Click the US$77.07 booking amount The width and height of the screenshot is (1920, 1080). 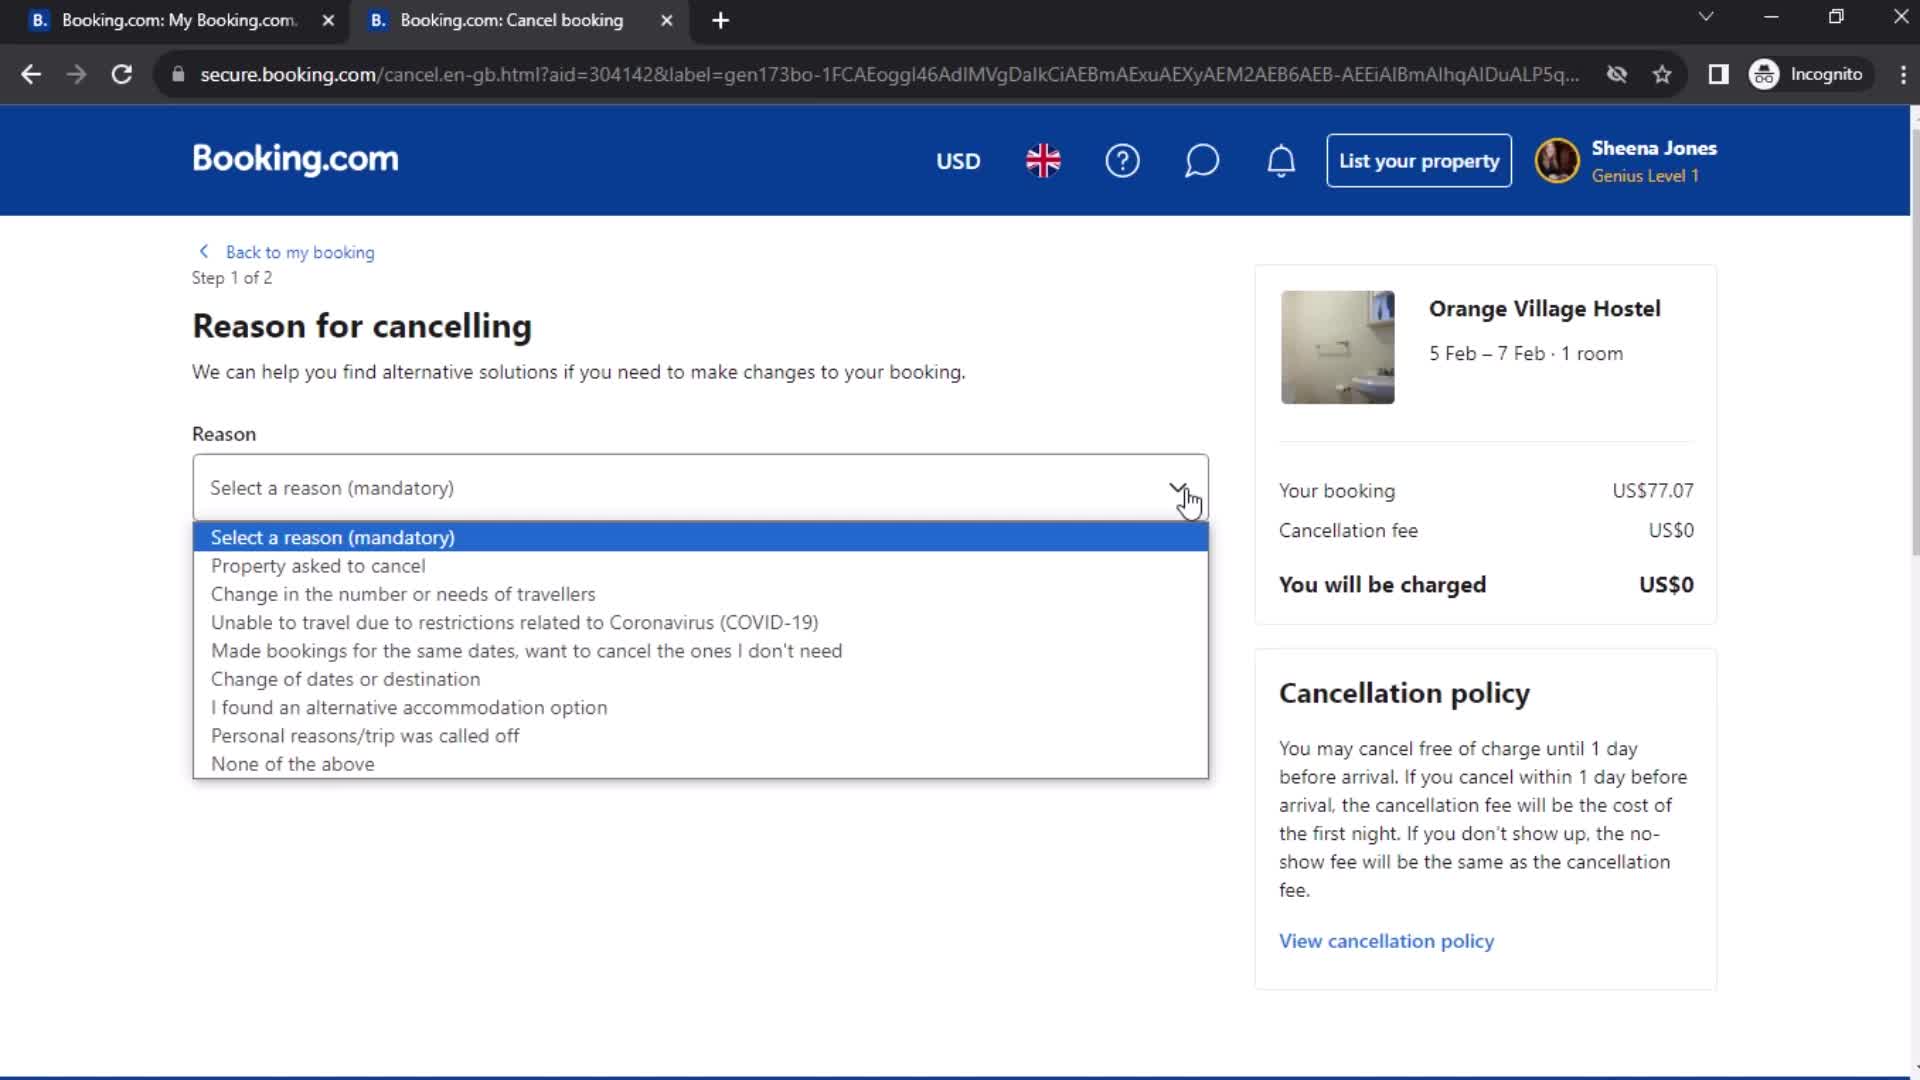point(1653,491)
